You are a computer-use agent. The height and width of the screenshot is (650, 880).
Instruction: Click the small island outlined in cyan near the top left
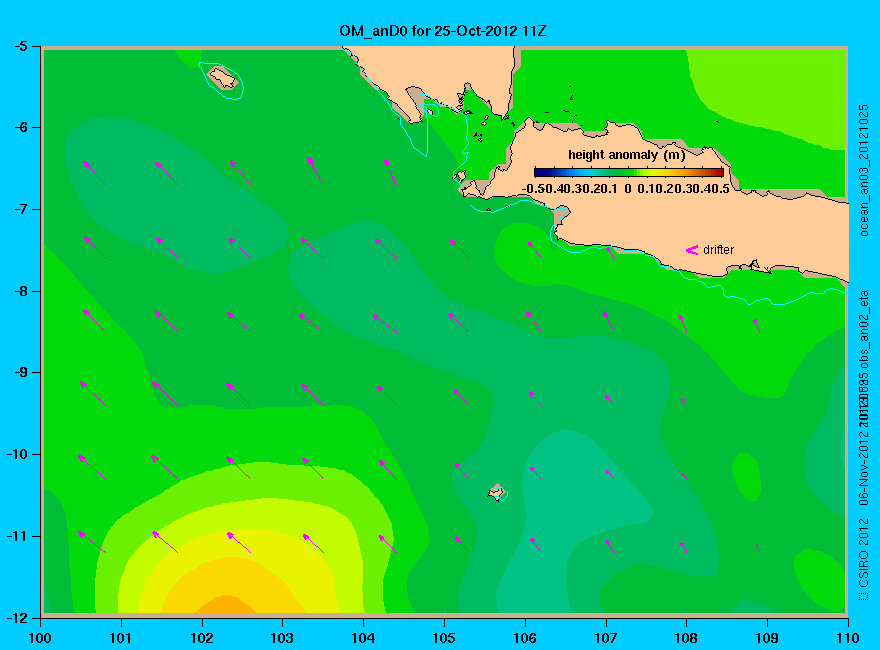(223, 77)
